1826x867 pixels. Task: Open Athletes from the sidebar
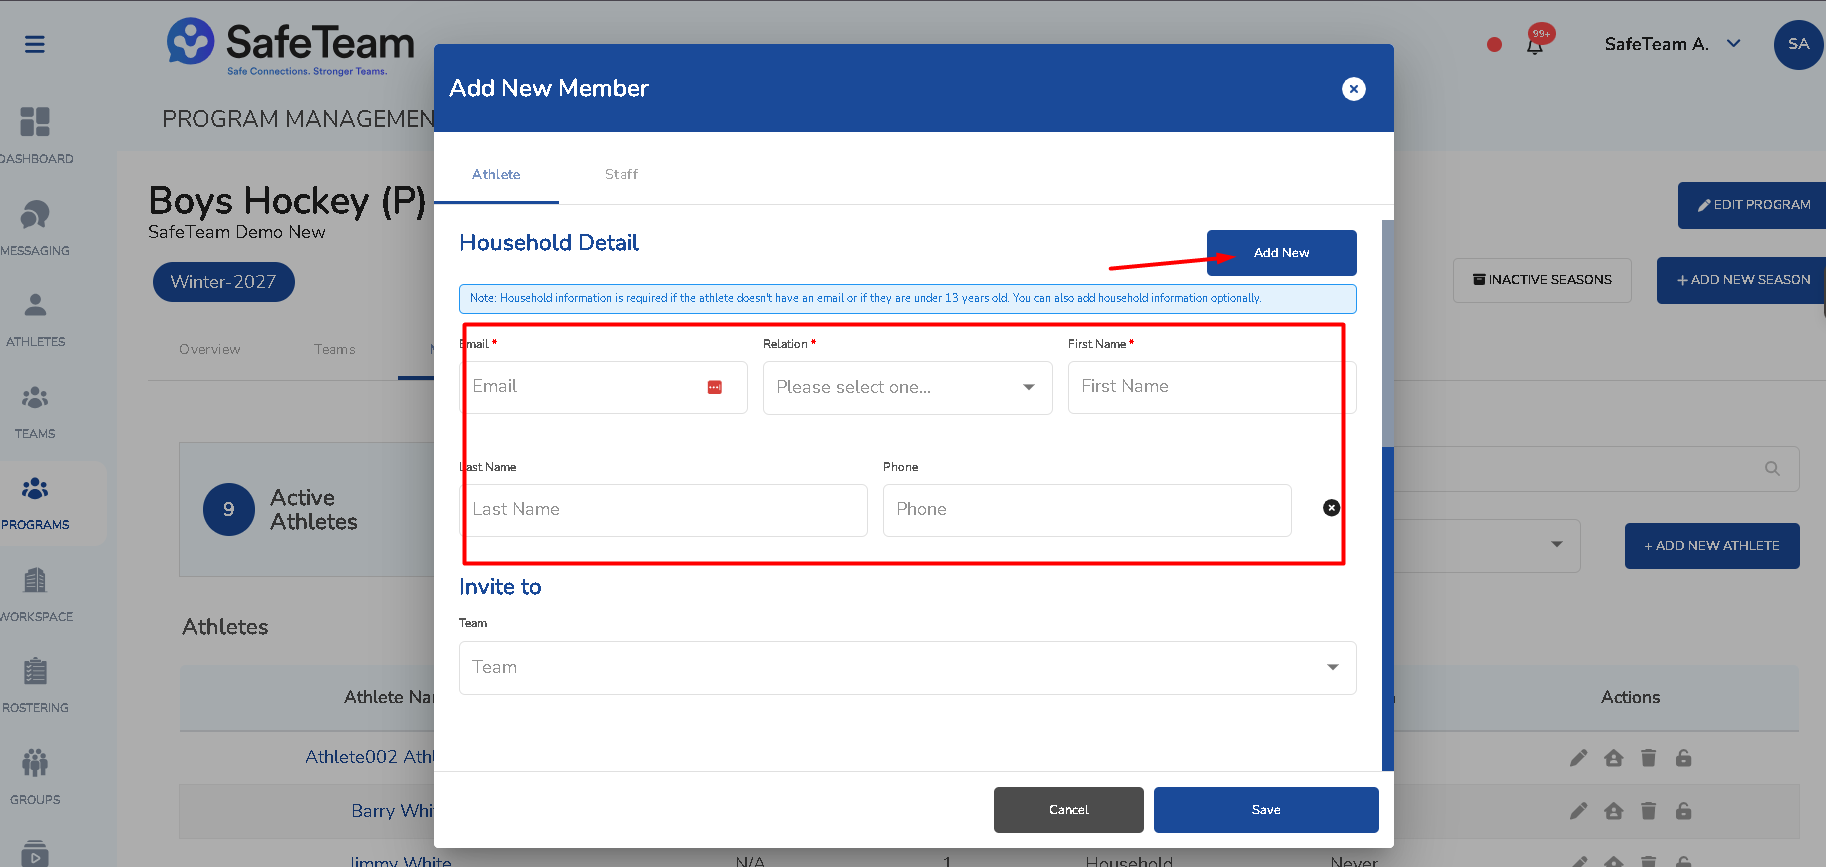tap(35, 320)
